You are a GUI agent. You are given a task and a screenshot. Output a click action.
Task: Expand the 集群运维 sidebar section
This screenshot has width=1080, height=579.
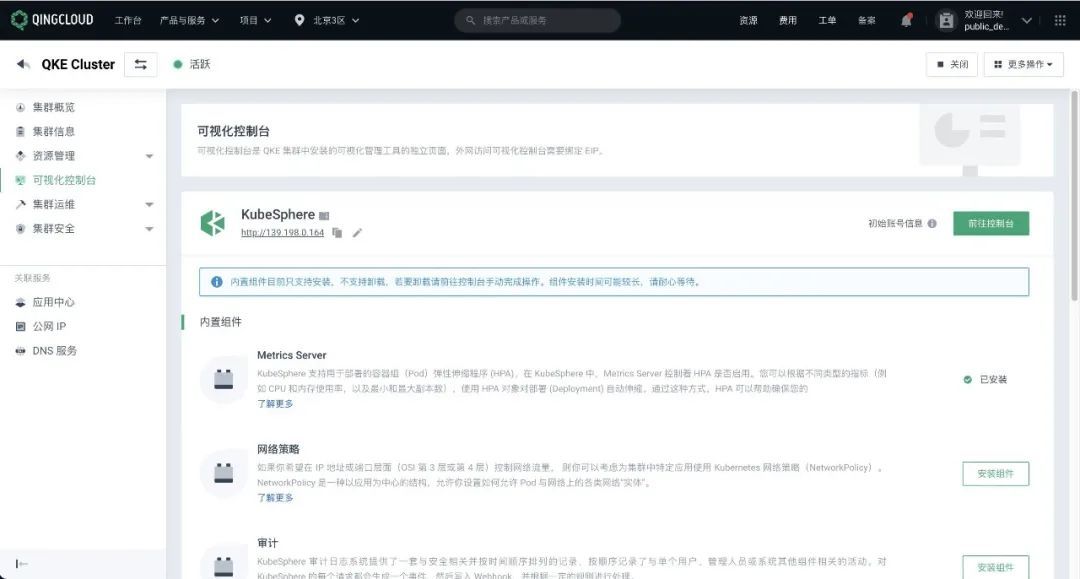149,205
